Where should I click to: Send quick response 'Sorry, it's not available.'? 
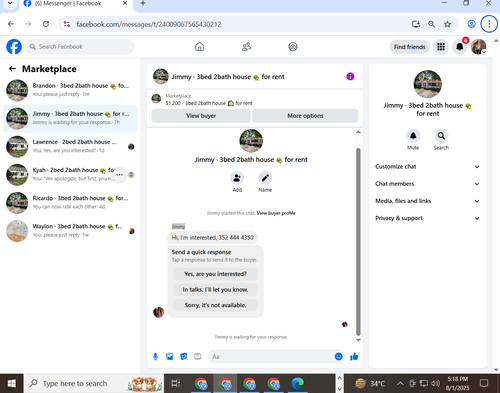(x=215, y=305)
